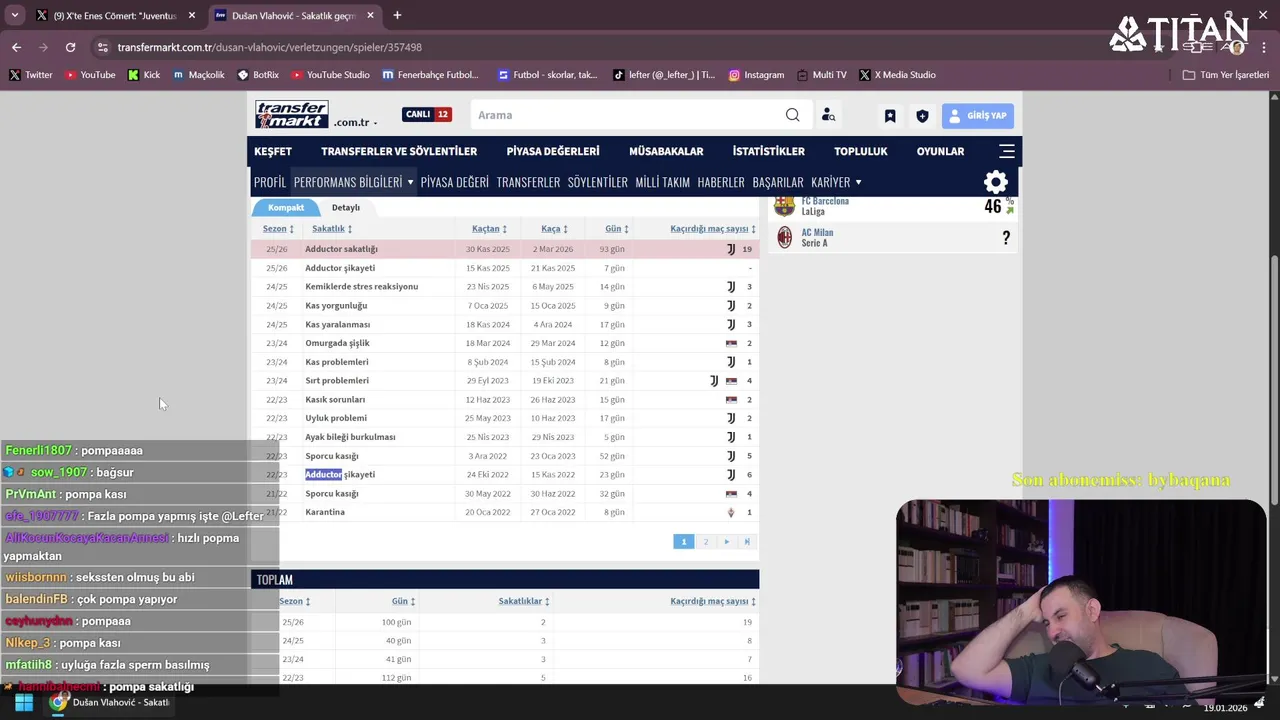Open the Haberler sub-navigation link
Viewport: 1280px width, 720px height.
pyautogui.click(x=721, y=182)
